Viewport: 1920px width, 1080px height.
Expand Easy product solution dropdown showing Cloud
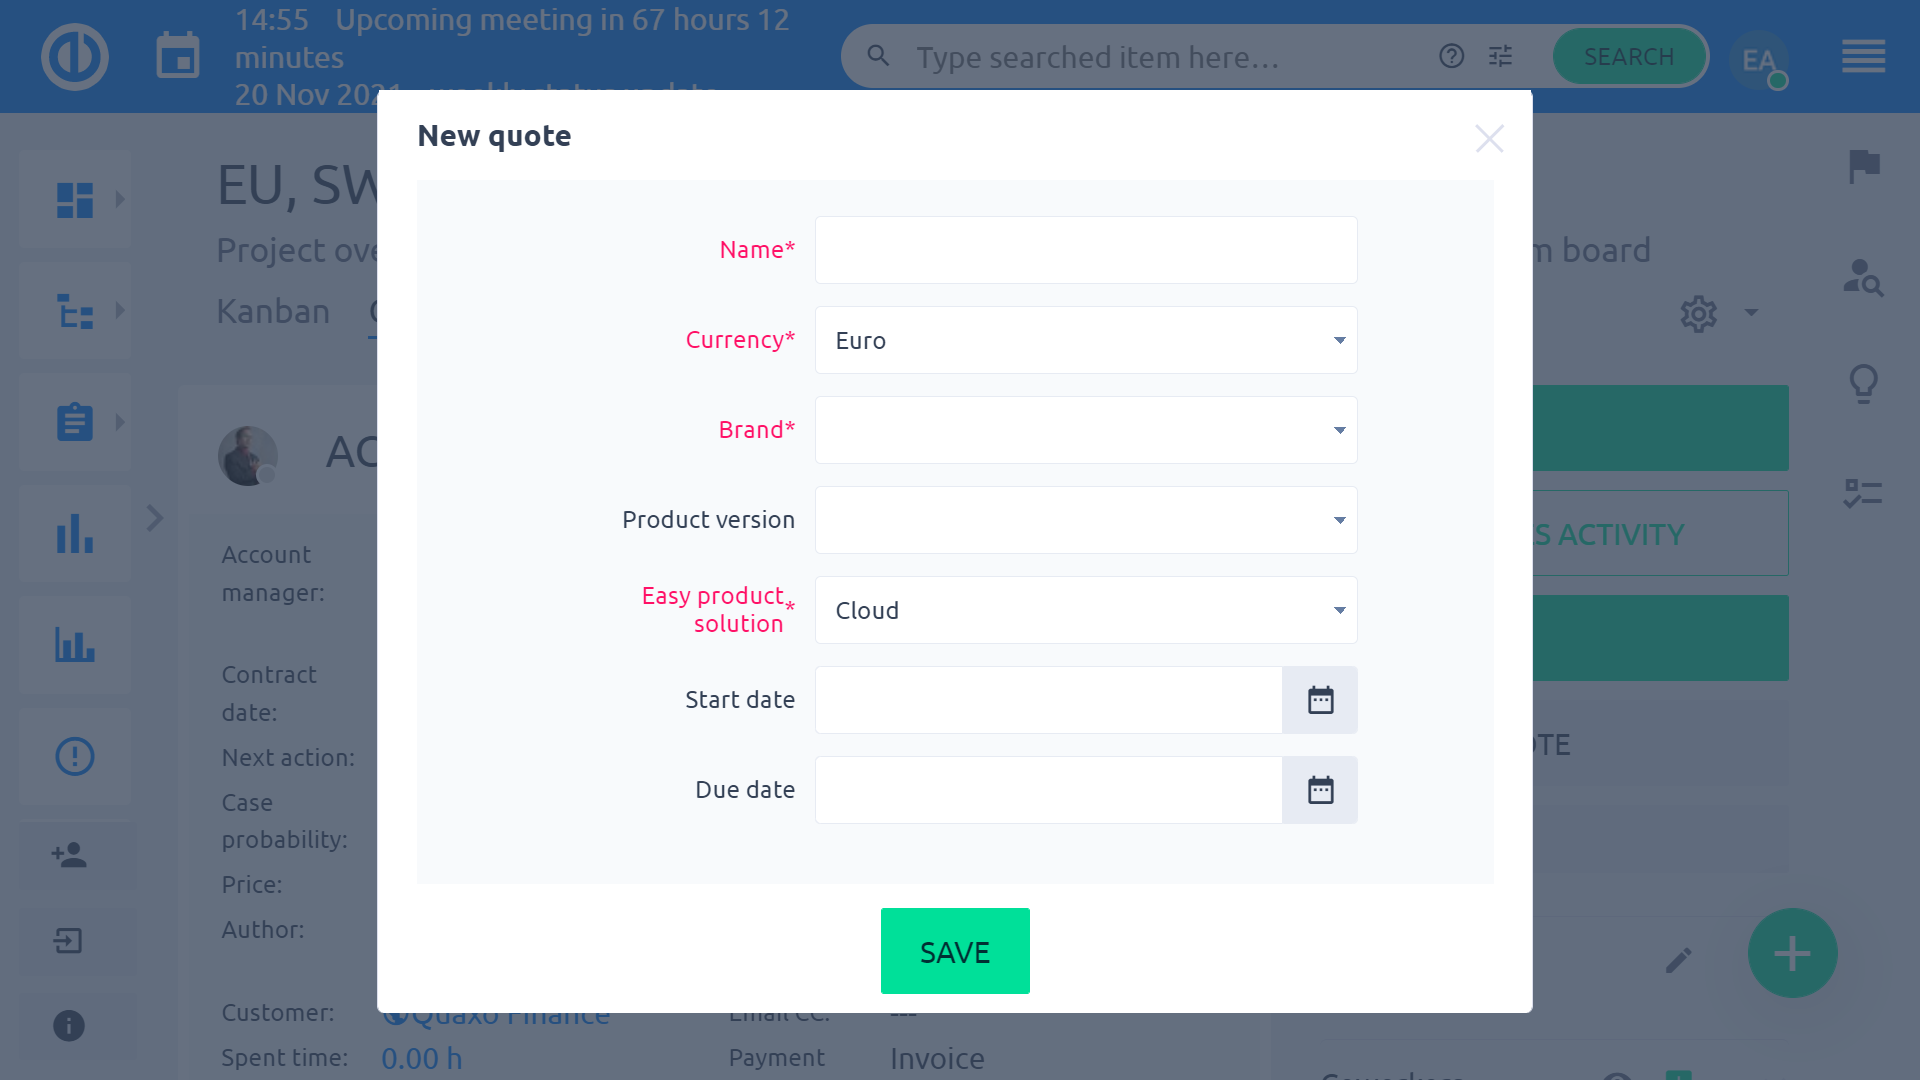tap(1086, 610)
